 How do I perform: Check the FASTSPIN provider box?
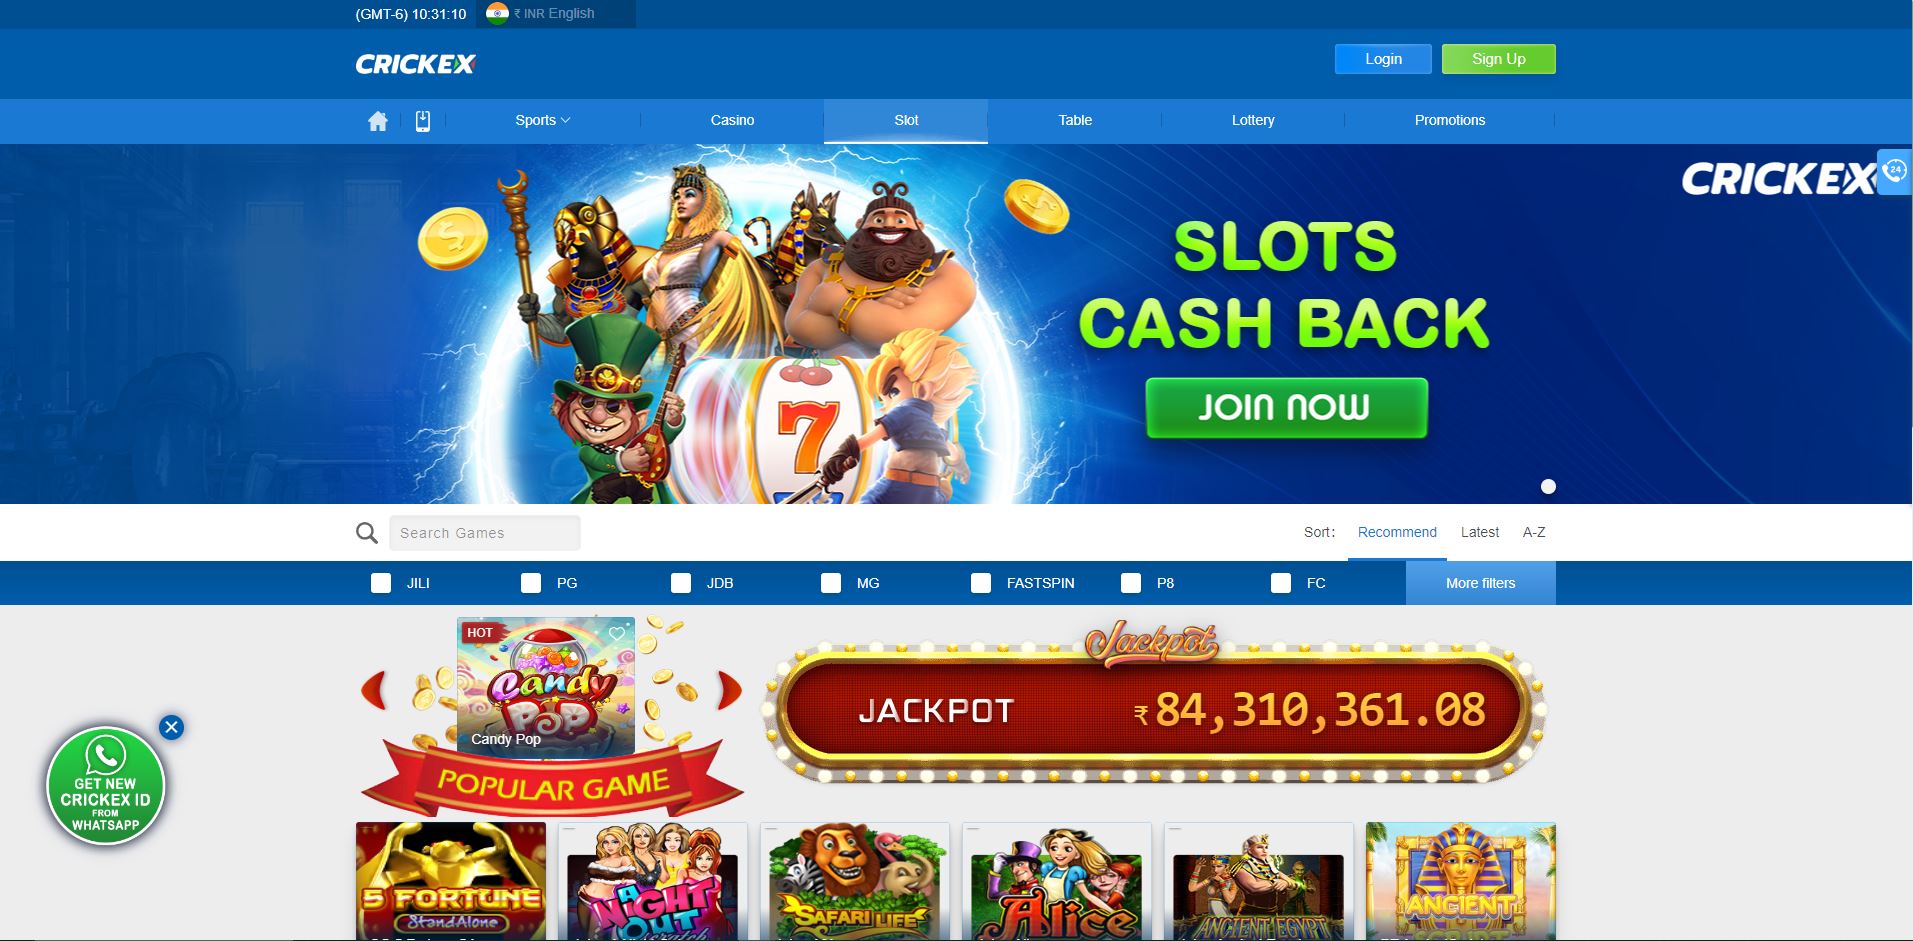(x=981, y=583)
